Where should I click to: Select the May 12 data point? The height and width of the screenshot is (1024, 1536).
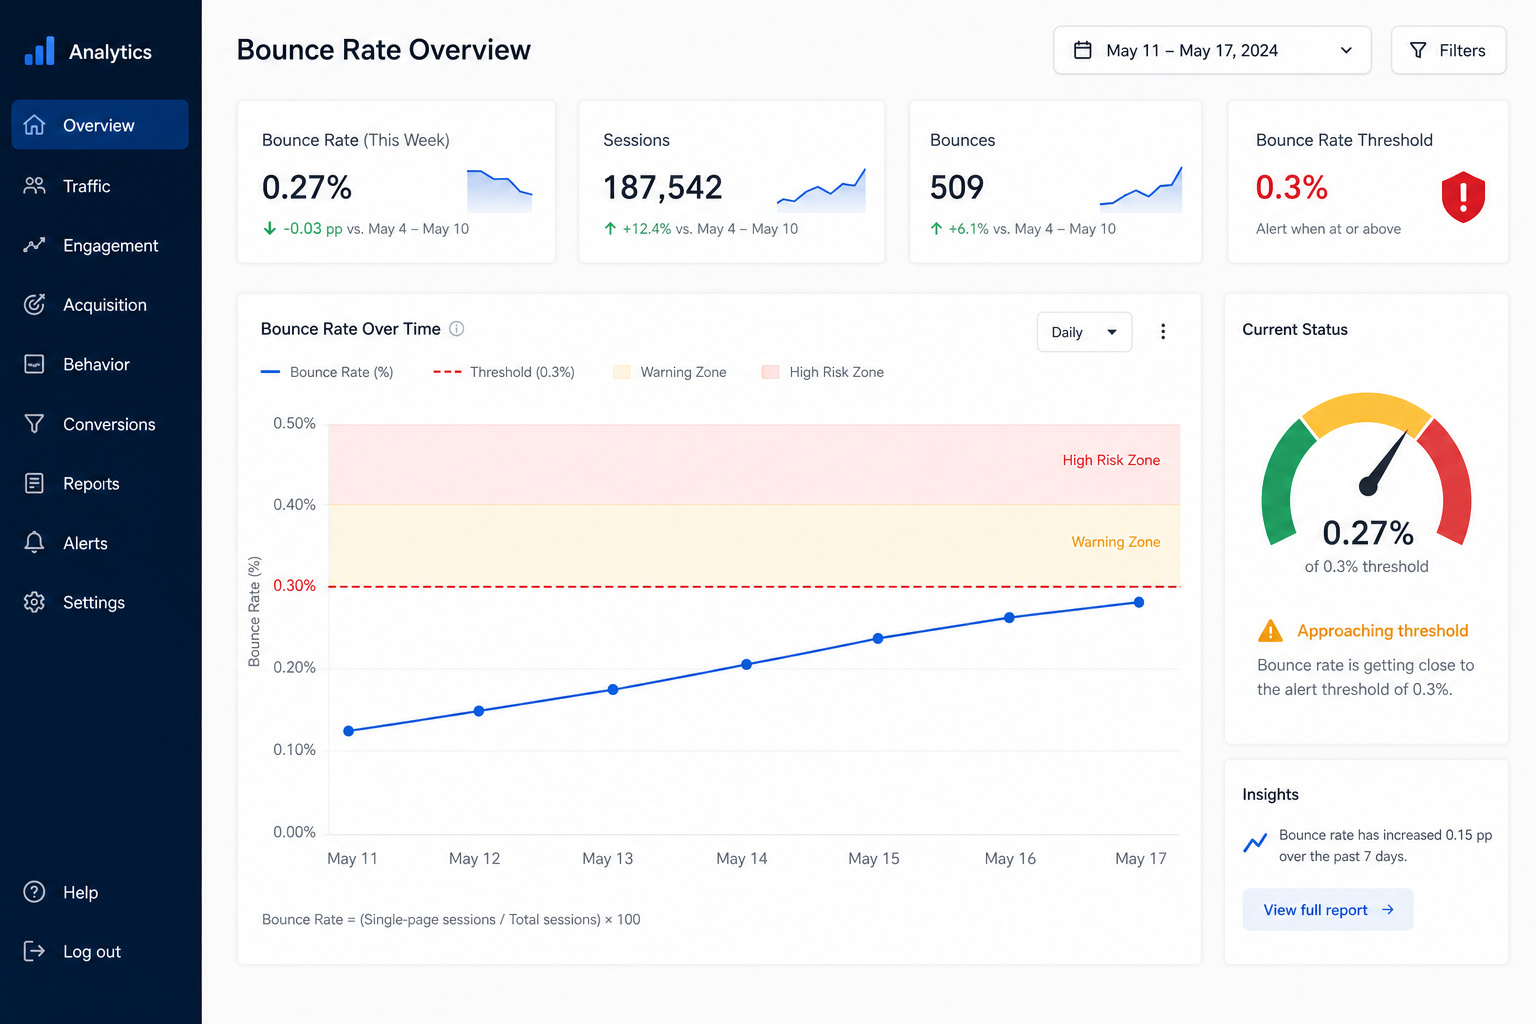[479, 711]
